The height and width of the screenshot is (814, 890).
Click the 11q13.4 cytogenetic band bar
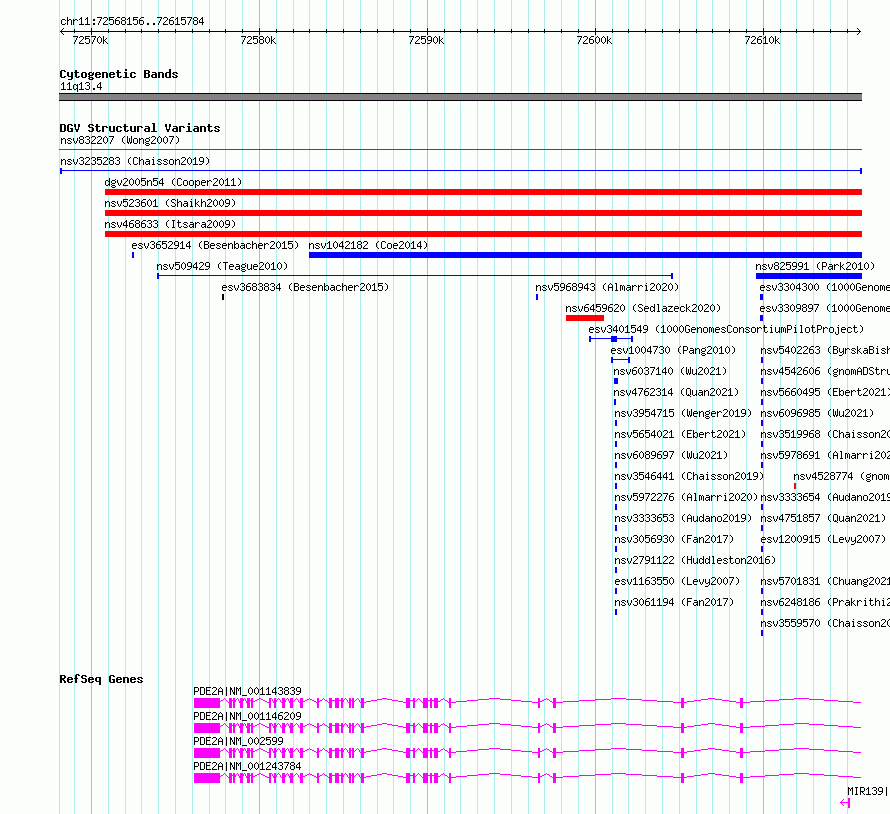(460, 97)
